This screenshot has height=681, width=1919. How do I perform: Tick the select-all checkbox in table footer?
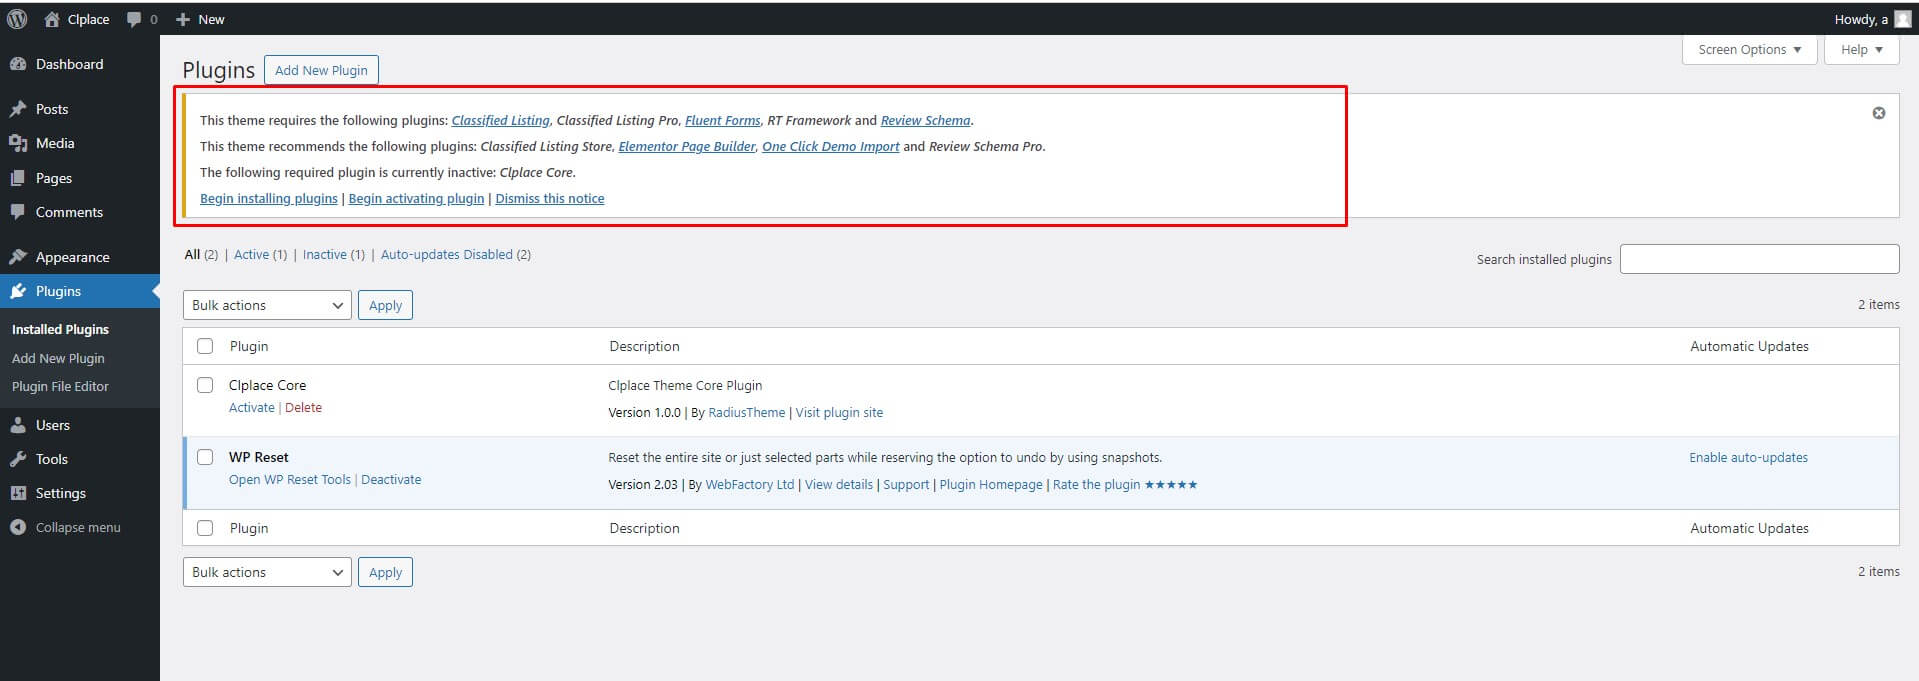click(205, 528)
